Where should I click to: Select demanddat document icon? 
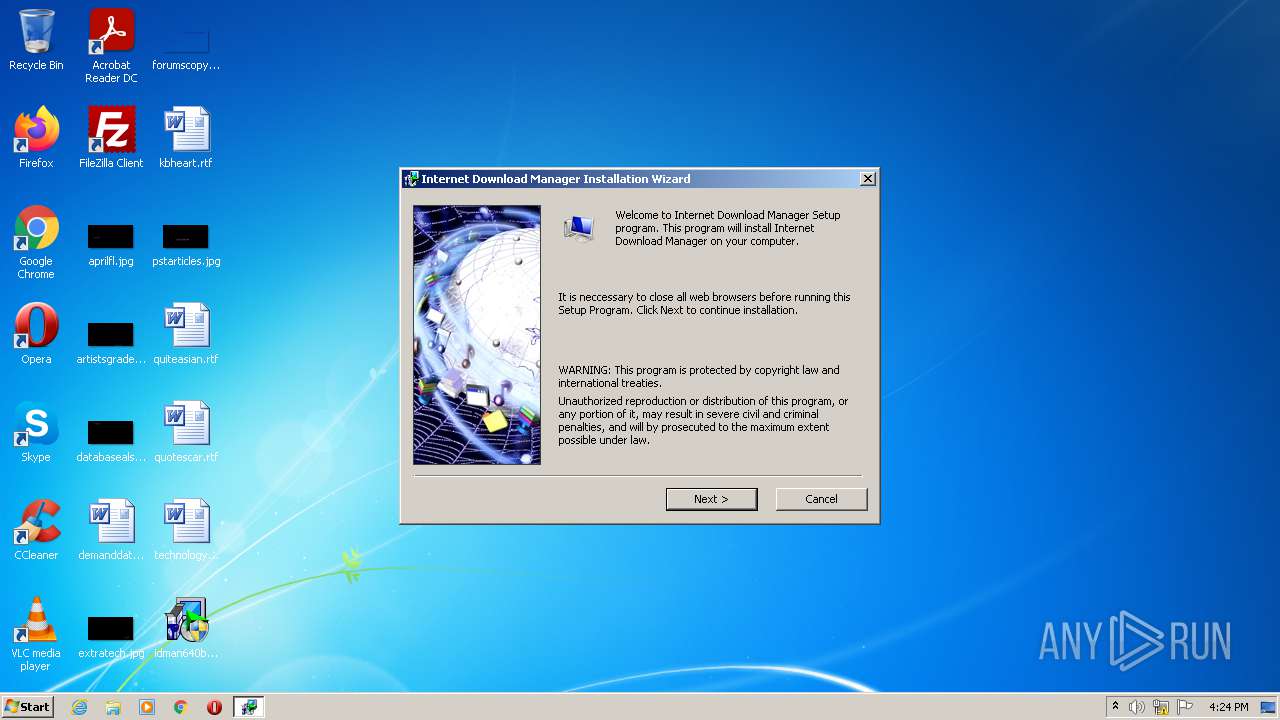[111, 530]
